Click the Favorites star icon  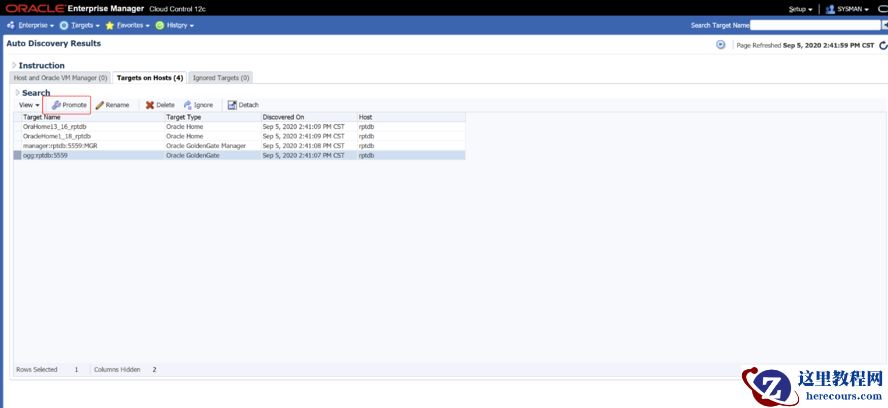pyautogui.click(x=110, y=26)
